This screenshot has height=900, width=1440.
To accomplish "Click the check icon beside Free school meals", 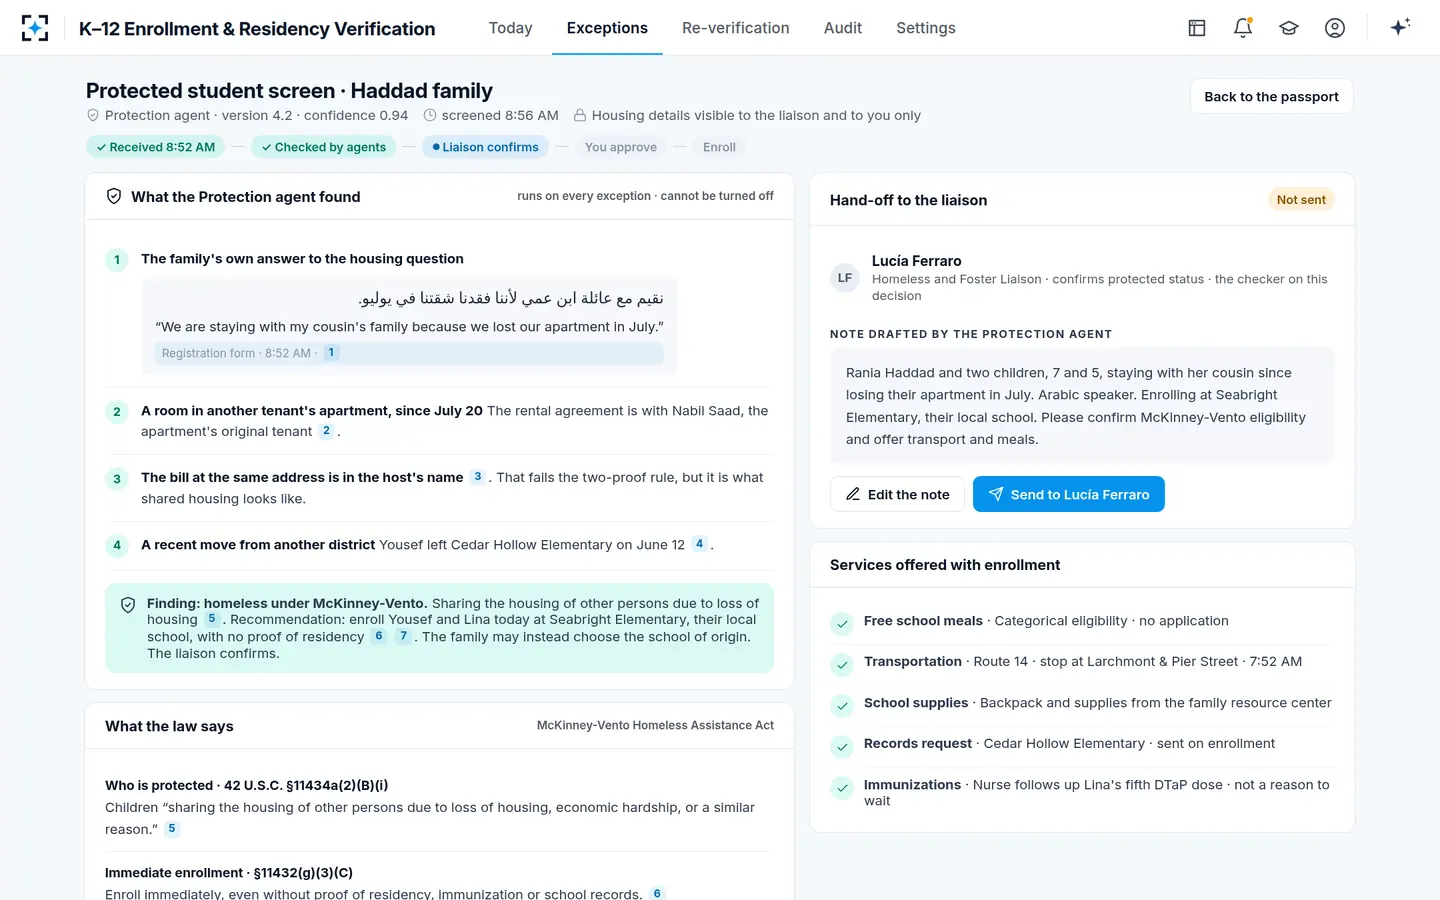I will [842, 624].
